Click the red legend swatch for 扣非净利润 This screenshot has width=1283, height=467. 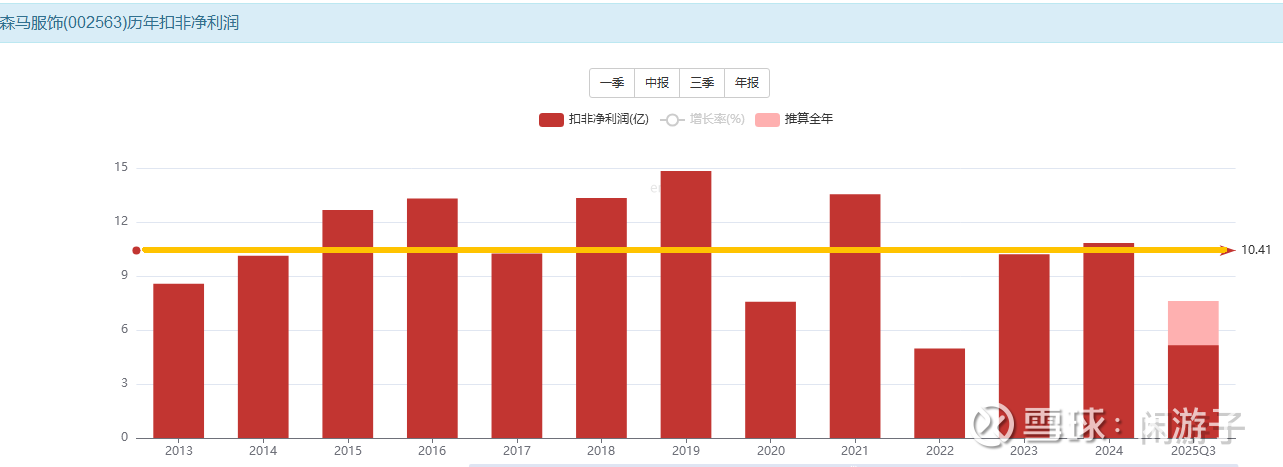pyautogui.click(x=551, y=120)
